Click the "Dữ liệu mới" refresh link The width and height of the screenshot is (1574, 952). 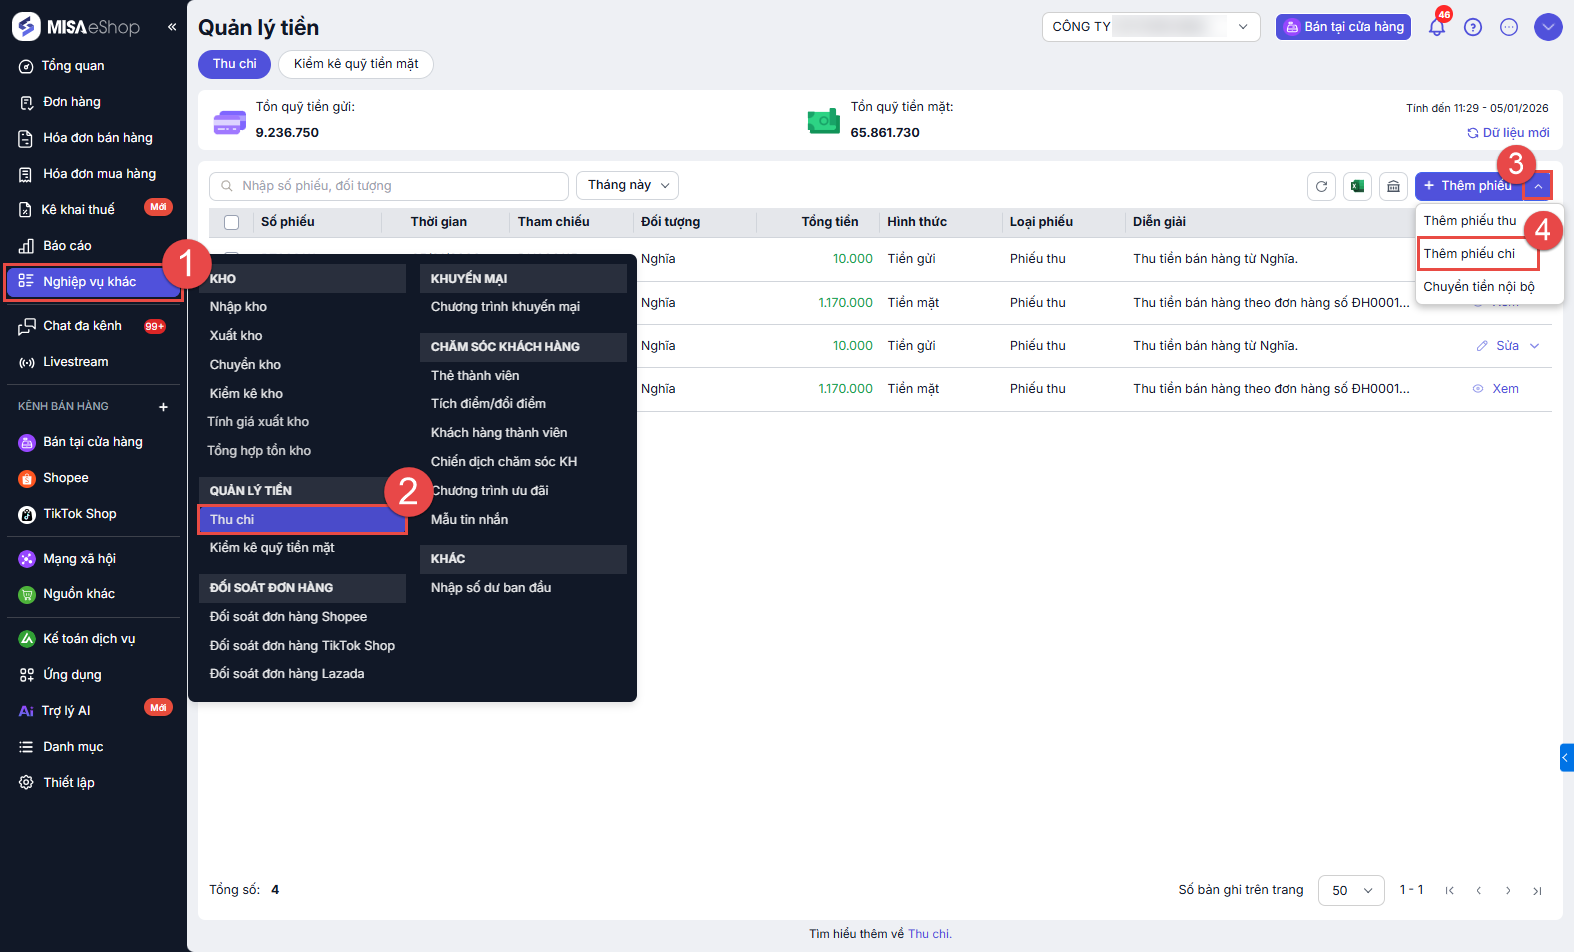1508,133
